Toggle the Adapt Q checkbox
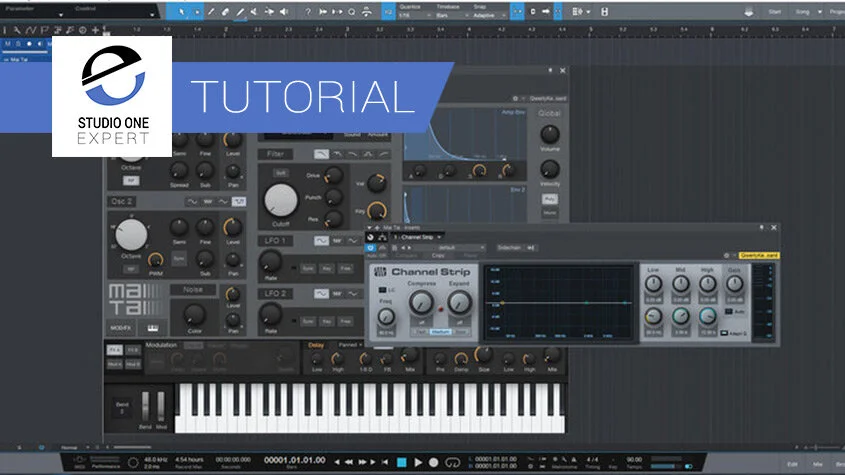Viewport: 845px width, 475px height. [x=724, y=333]
